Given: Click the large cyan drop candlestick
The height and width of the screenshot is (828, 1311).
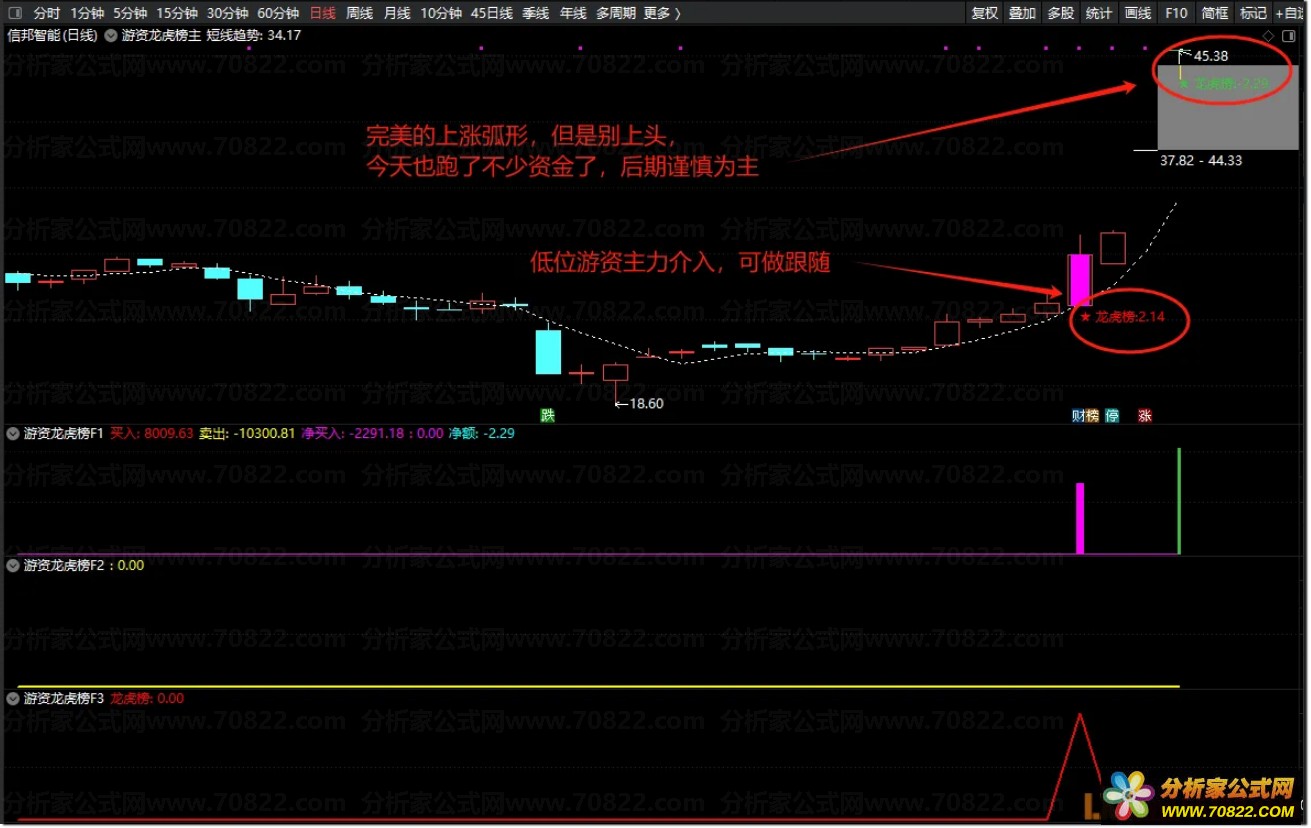Looking at the screenshot, I should [548, 352].
